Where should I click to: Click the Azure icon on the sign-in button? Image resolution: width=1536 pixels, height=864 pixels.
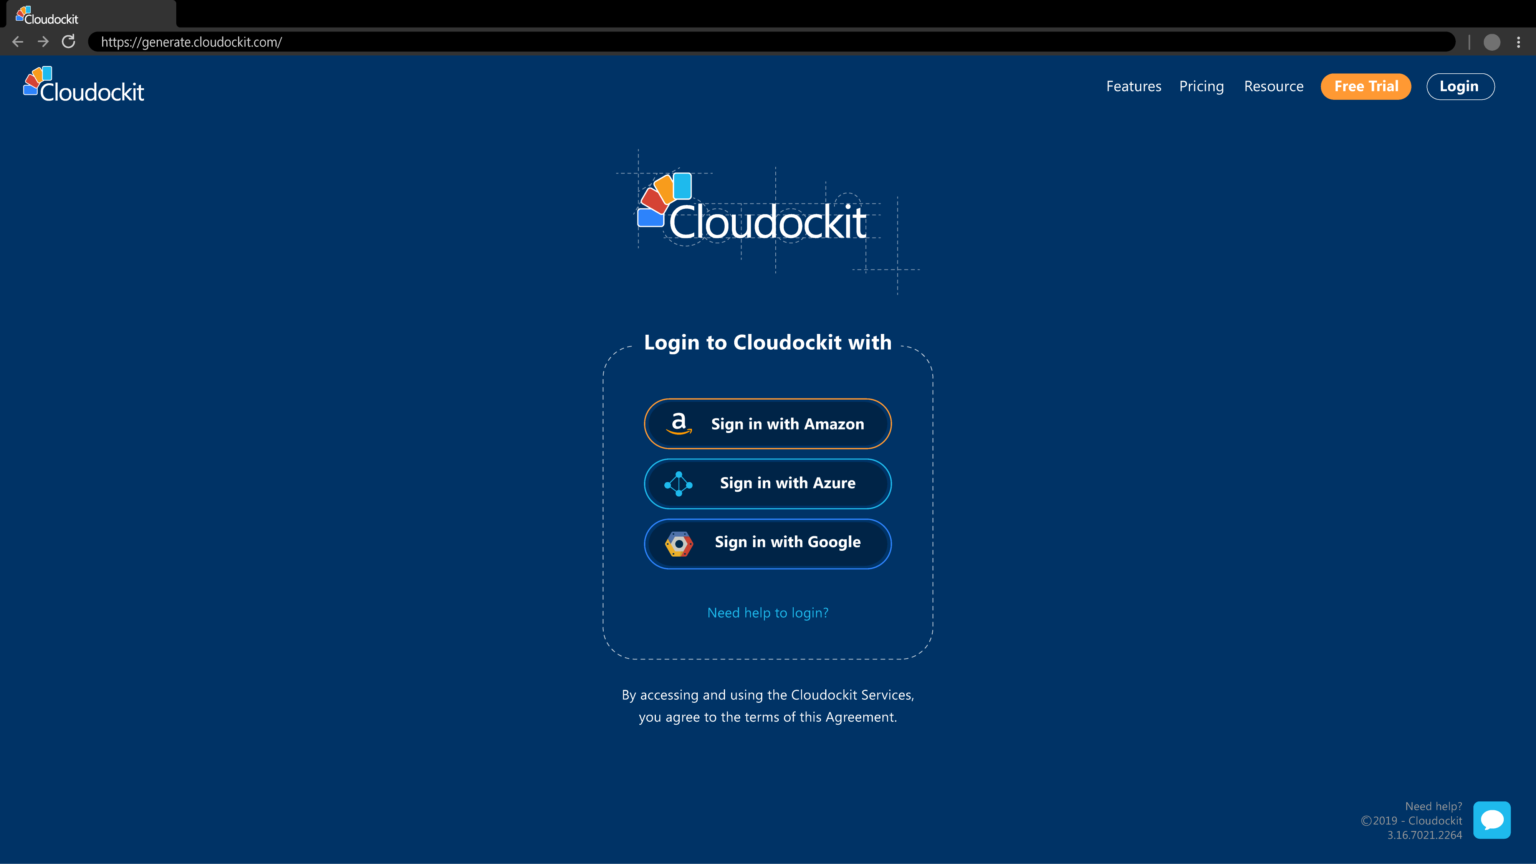tap(678, 483)
